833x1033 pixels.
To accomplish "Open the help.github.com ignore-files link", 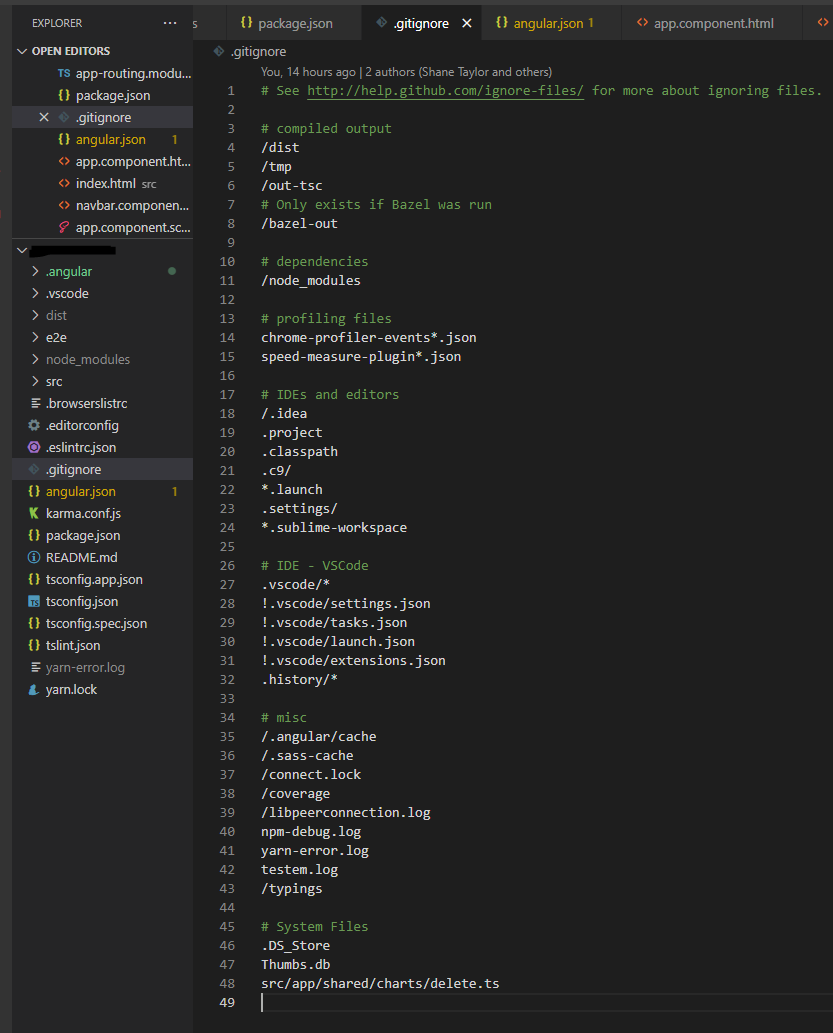I will (445, 91).
